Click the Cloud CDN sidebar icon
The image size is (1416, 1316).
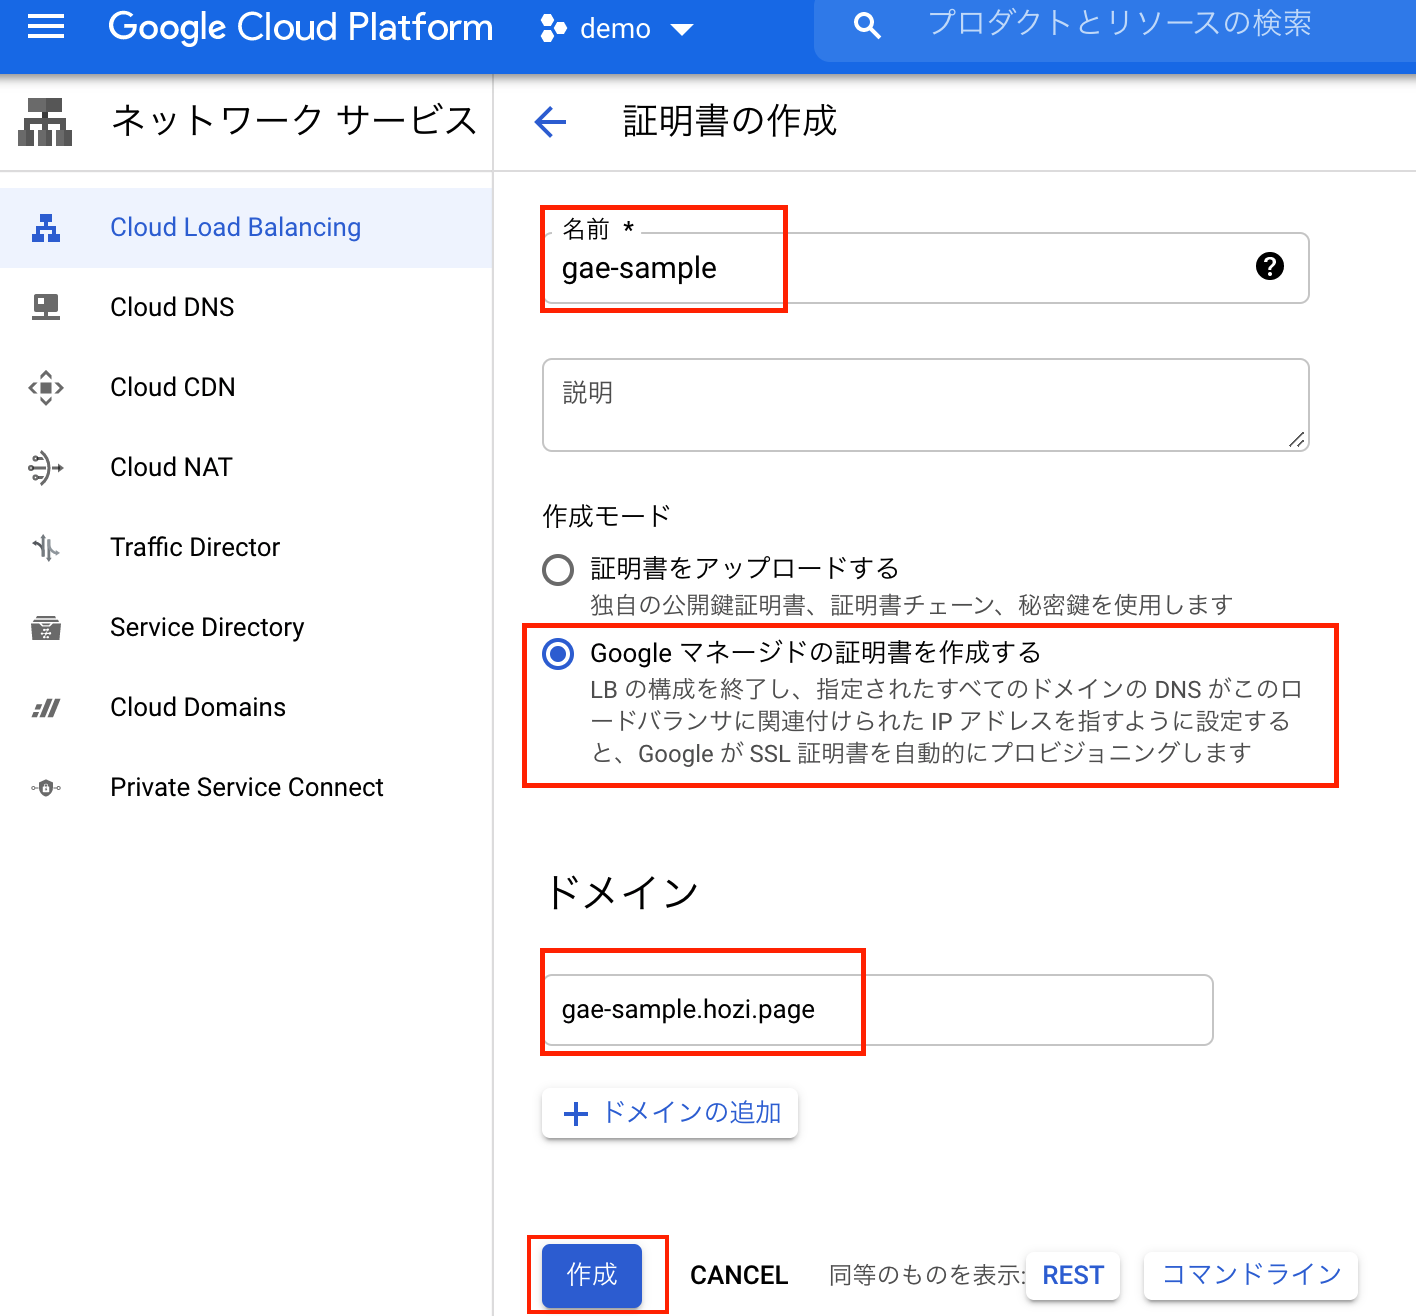coord(46,387)
